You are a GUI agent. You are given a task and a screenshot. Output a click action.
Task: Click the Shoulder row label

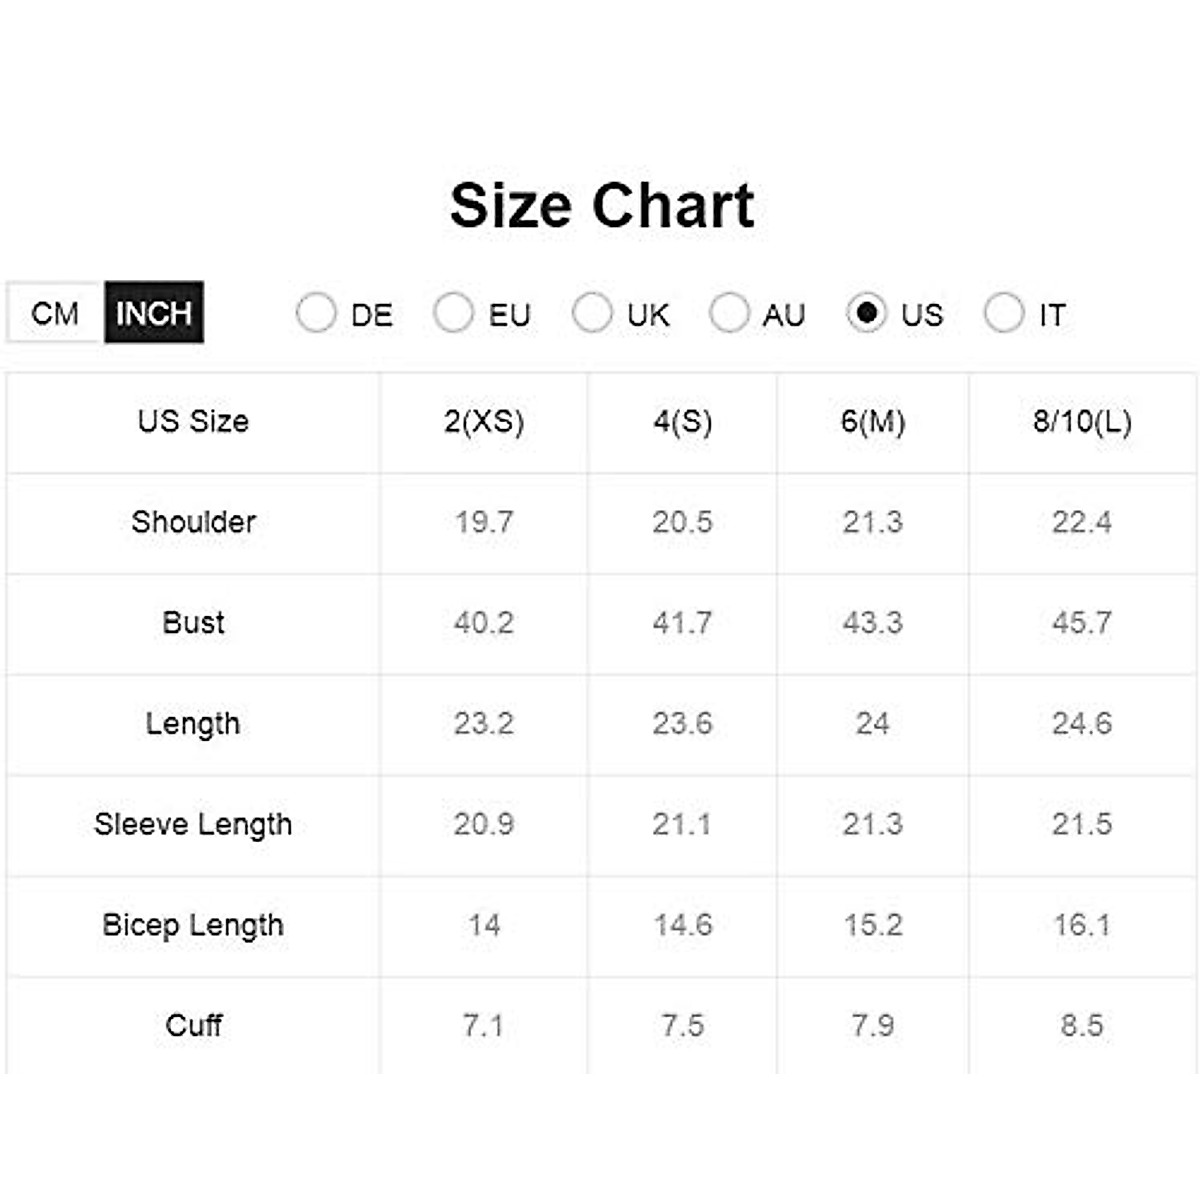coord(194,522)
